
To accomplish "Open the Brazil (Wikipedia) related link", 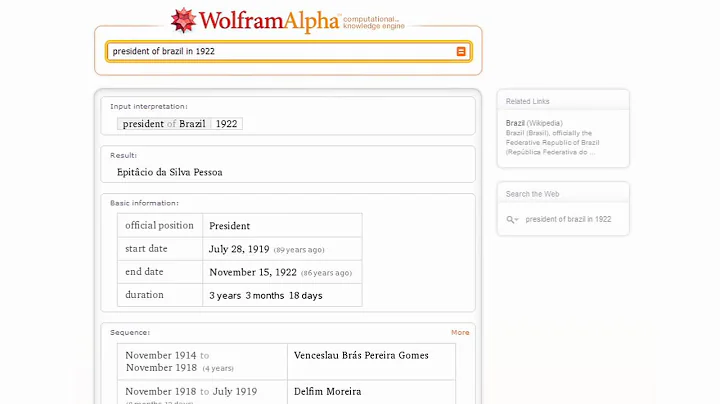I will pyautogui.click(x=534, y=123).
